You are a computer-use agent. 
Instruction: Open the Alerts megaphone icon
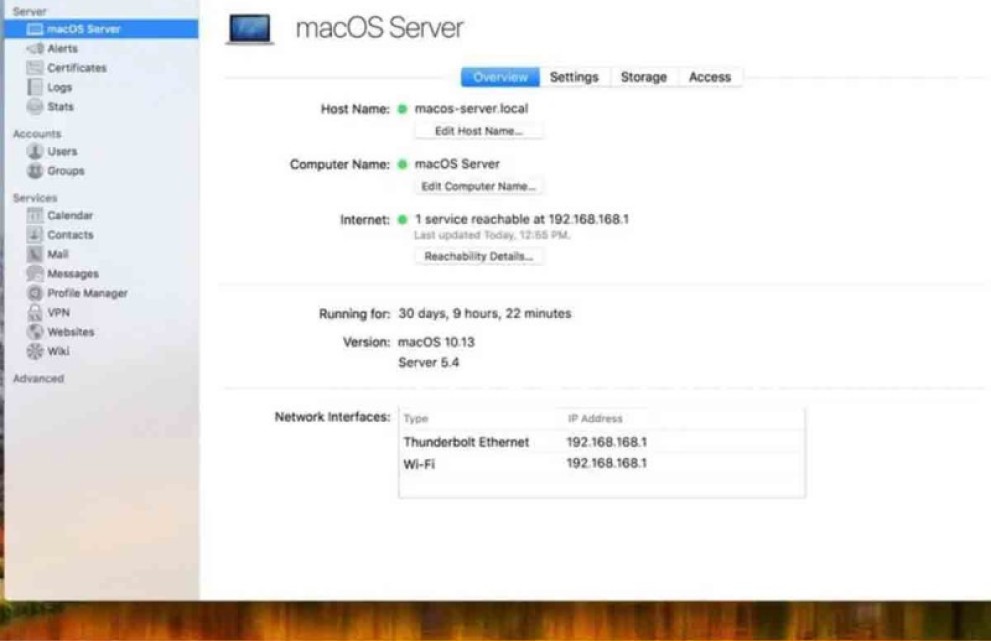tap(35, 49)
